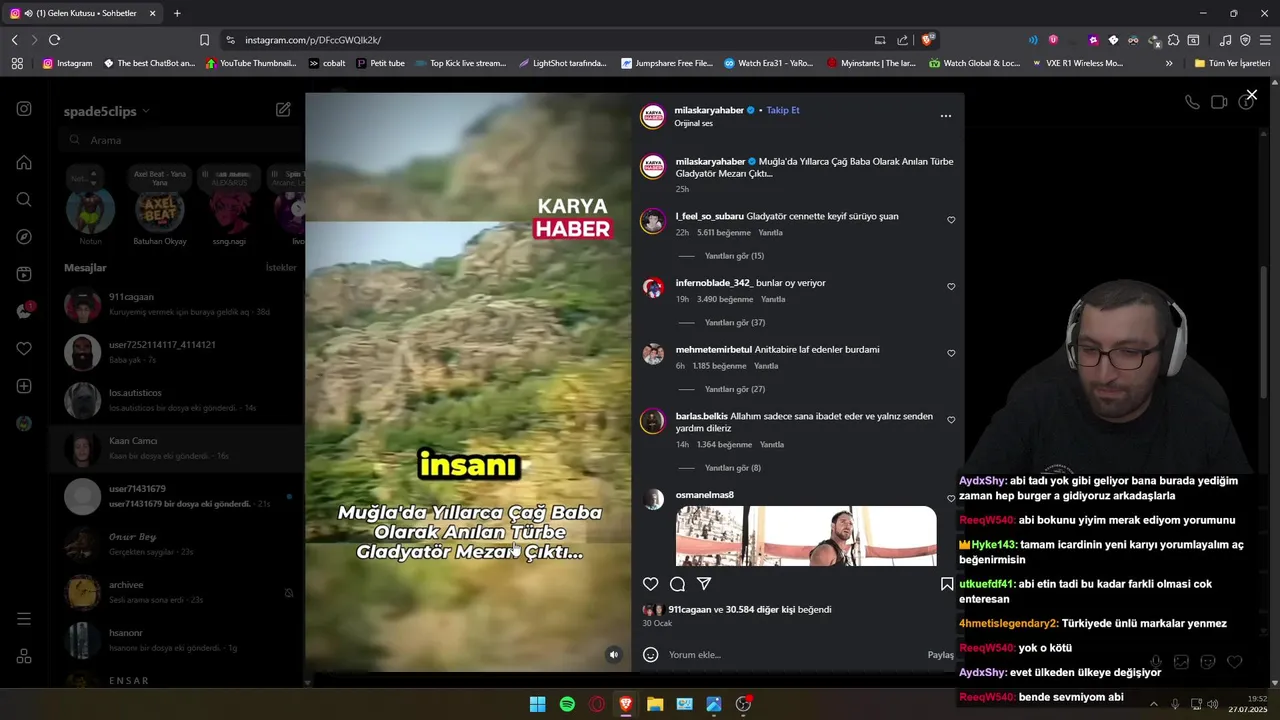The image size is (1280, 720).
Task: Open emoji picker in comment box
Action: pyautogui.click(x=650, y=655)
